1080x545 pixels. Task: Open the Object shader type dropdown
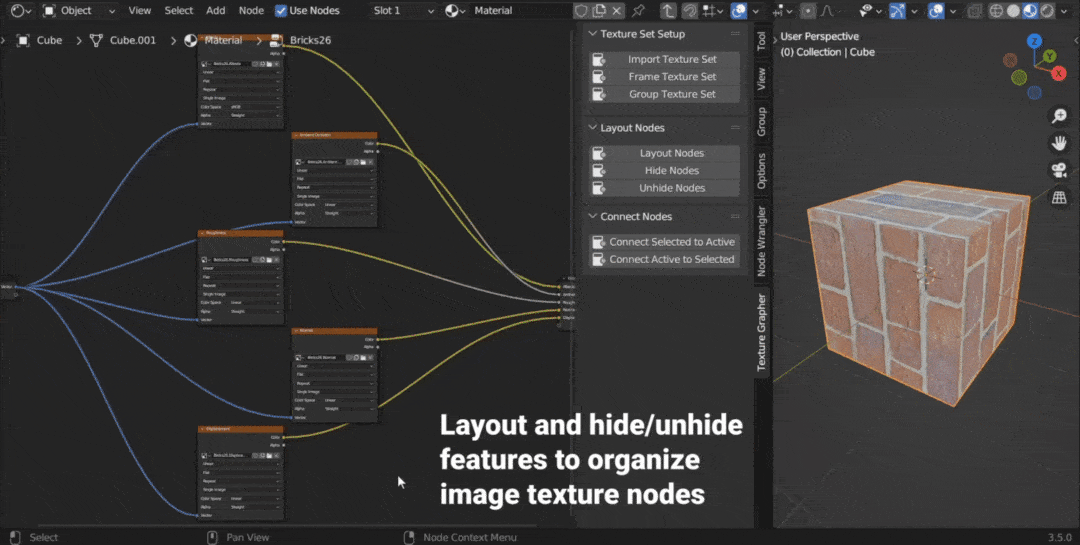[78, 10]
